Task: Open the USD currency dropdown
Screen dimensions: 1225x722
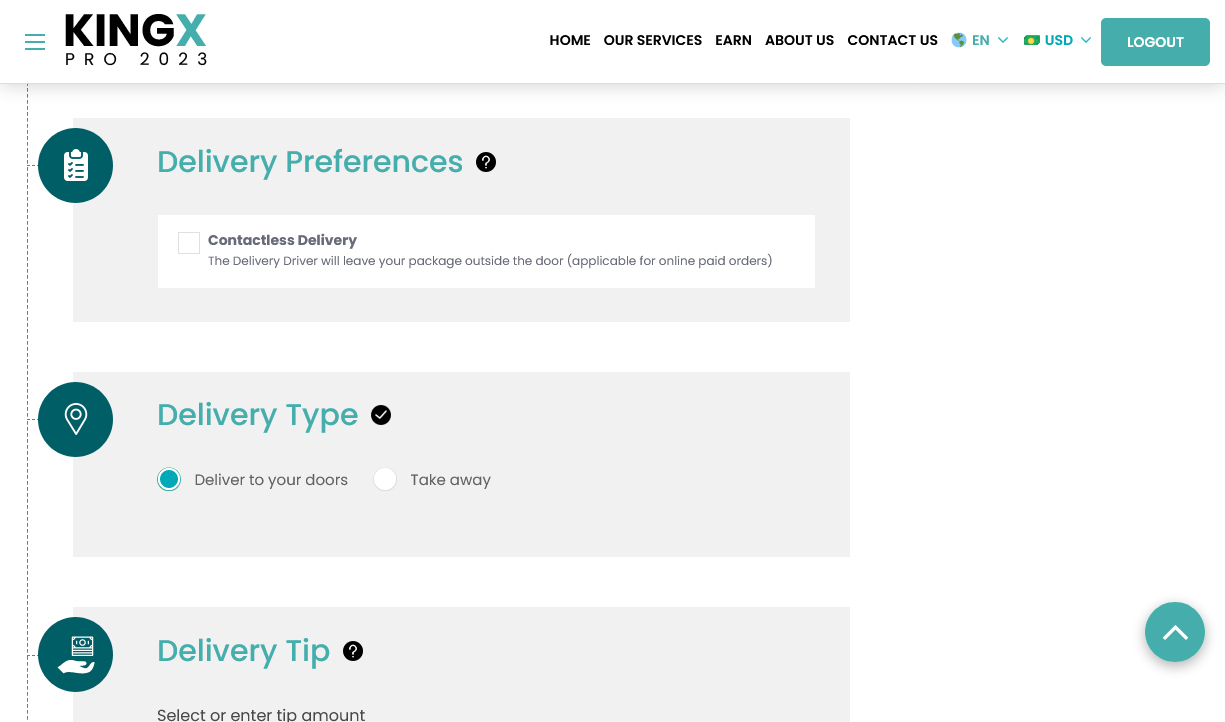Action: 1057,41
